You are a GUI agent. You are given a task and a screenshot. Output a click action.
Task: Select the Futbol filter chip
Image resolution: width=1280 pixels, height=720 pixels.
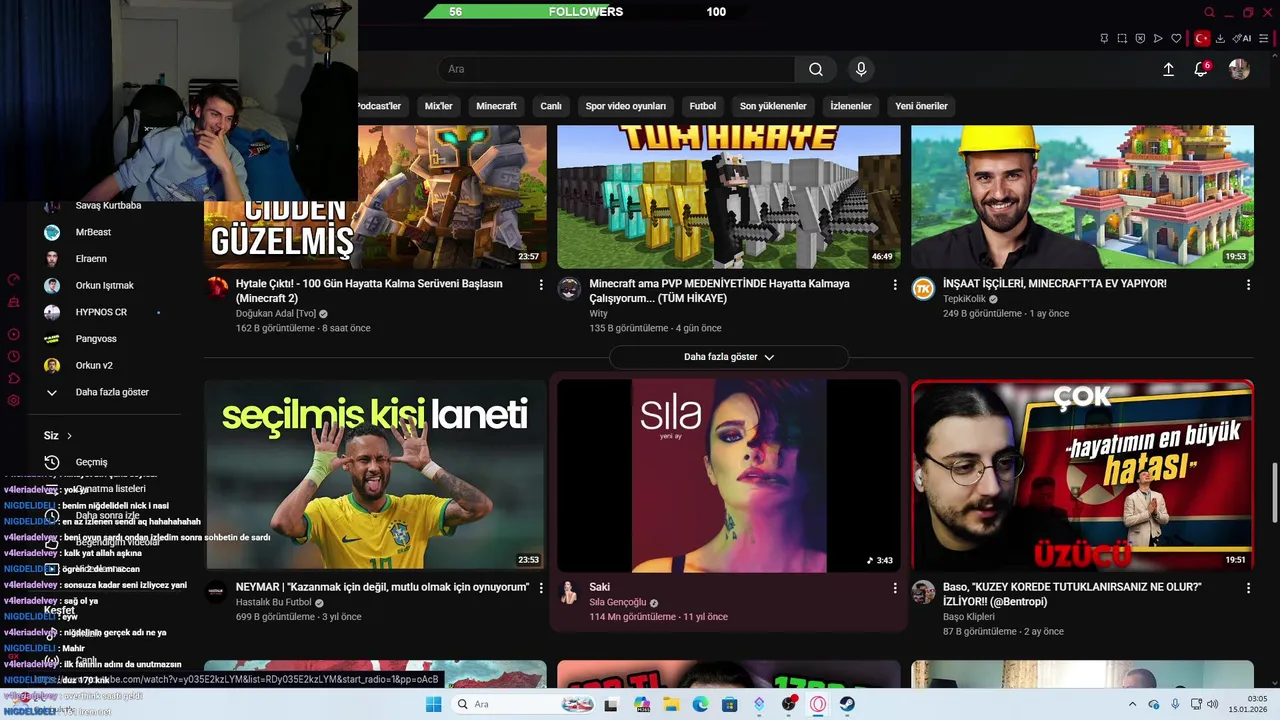(x=703, y=106)
